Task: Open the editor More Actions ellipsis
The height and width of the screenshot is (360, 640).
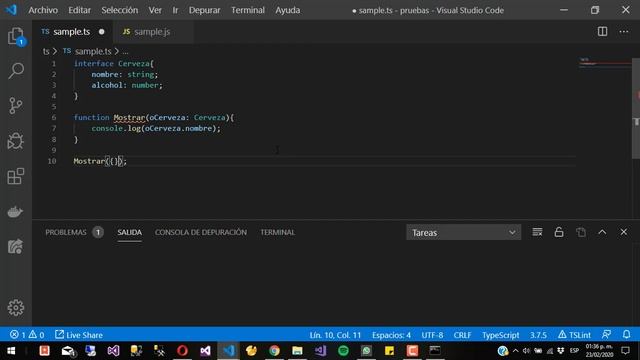Action: pos(624,31)
